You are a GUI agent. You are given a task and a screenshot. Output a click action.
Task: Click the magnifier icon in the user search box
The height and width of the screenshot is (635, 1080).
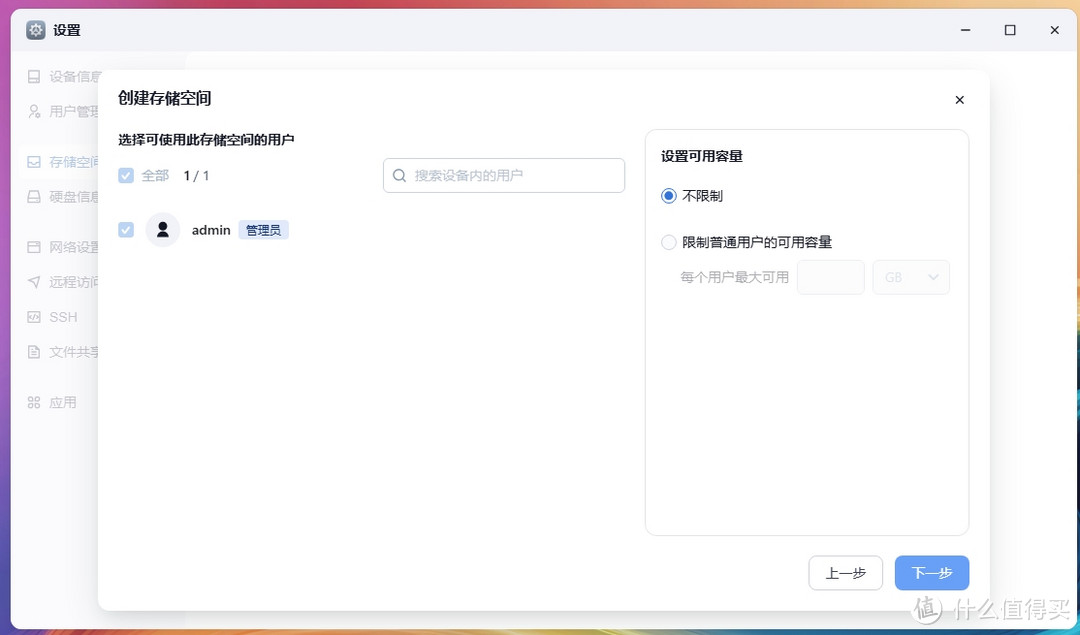click(400, 175)
